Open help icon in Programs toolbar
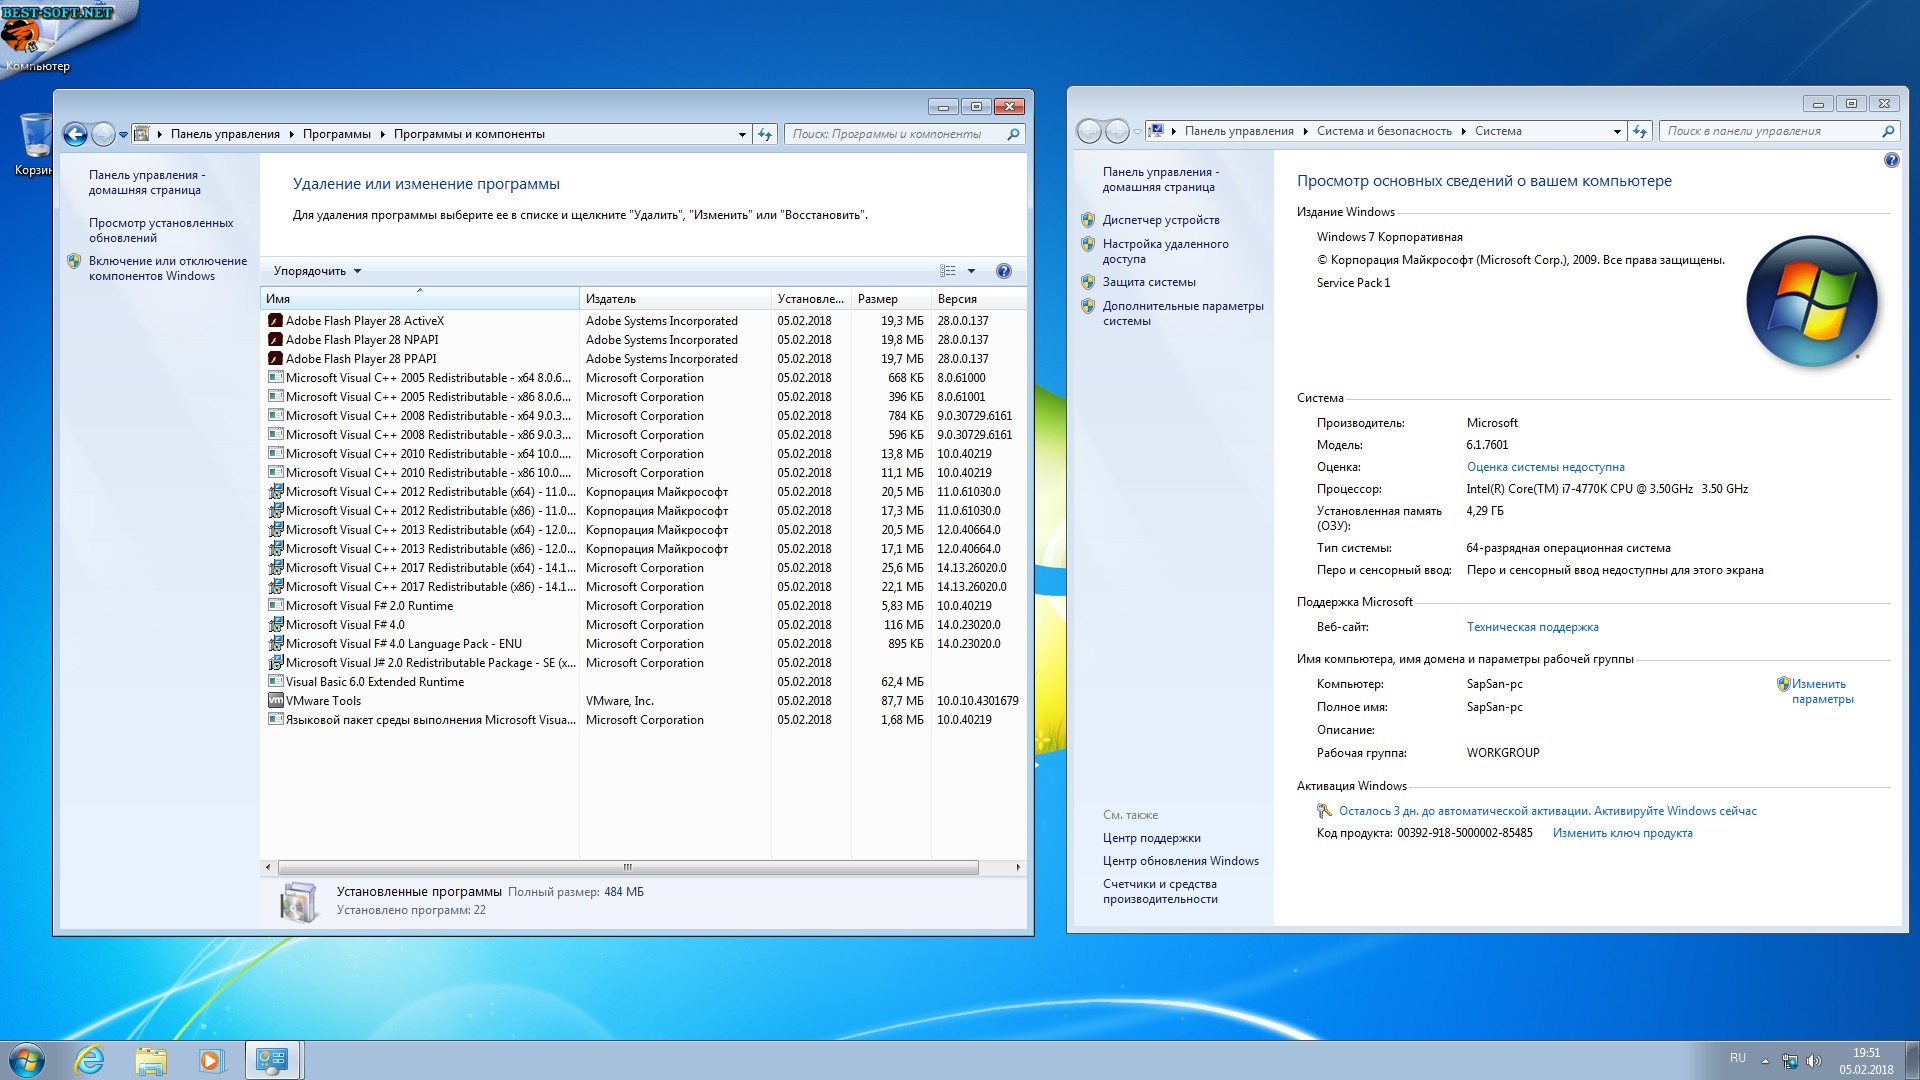 click(x=1004, y=271)
